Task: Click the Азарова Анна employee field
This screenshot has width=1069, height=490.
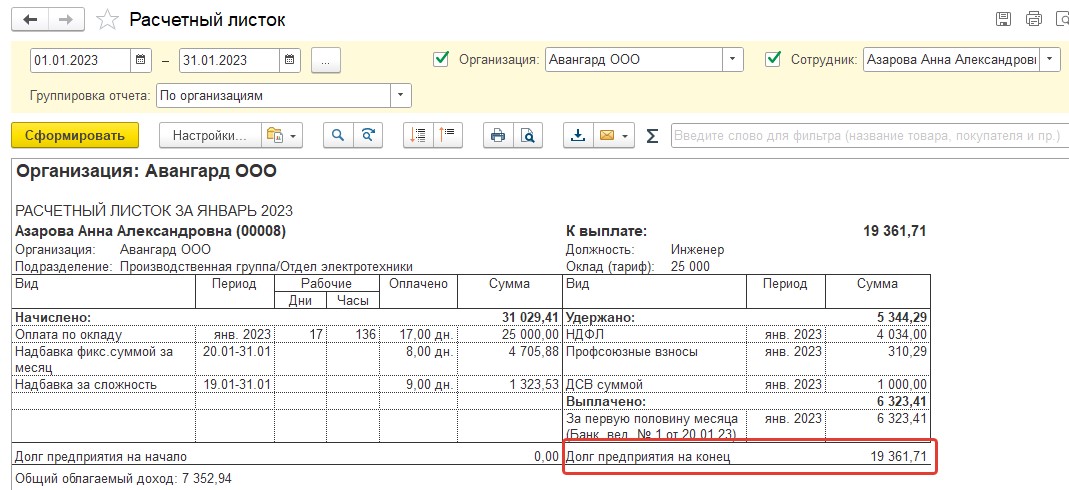Action: tap(952, 60)
